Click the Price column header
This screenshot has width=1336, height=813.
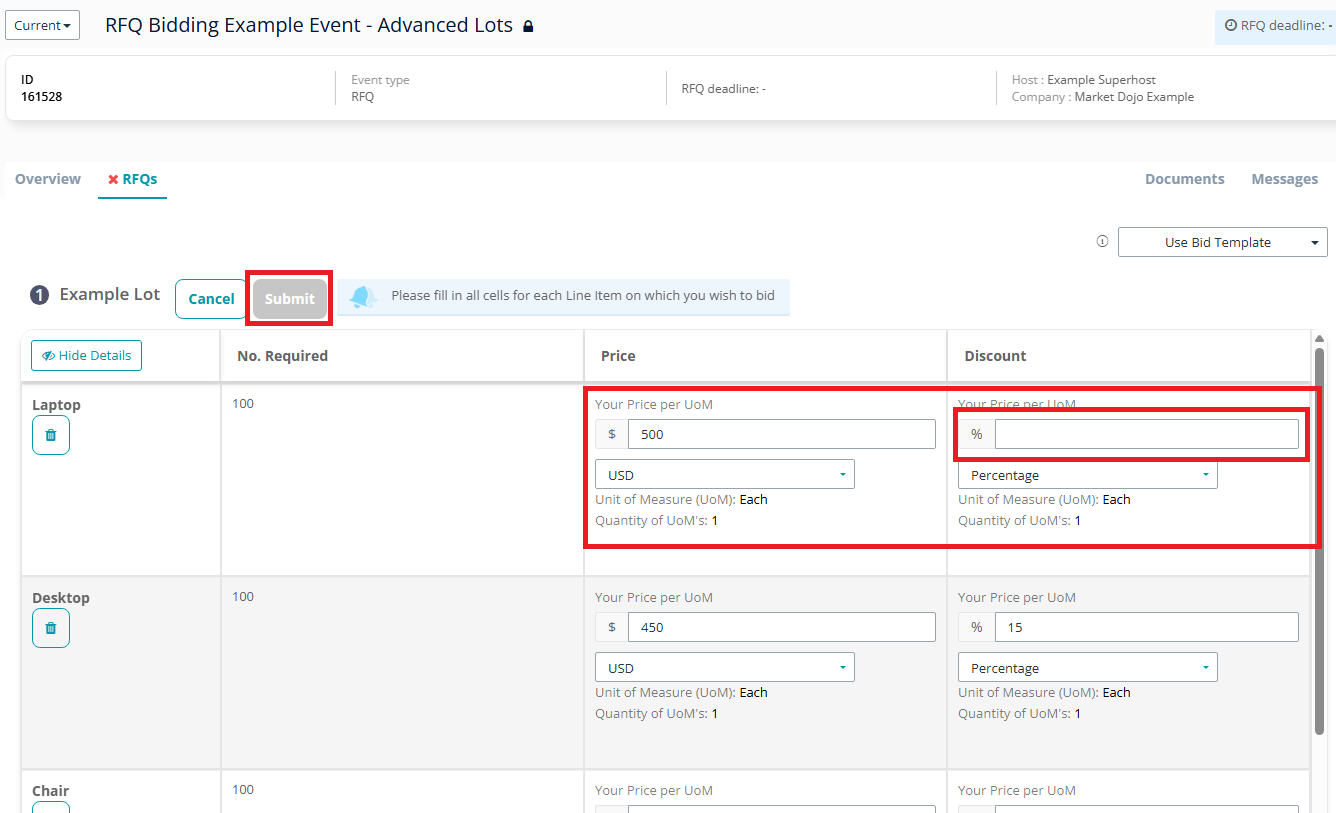(x=618, y=356)
